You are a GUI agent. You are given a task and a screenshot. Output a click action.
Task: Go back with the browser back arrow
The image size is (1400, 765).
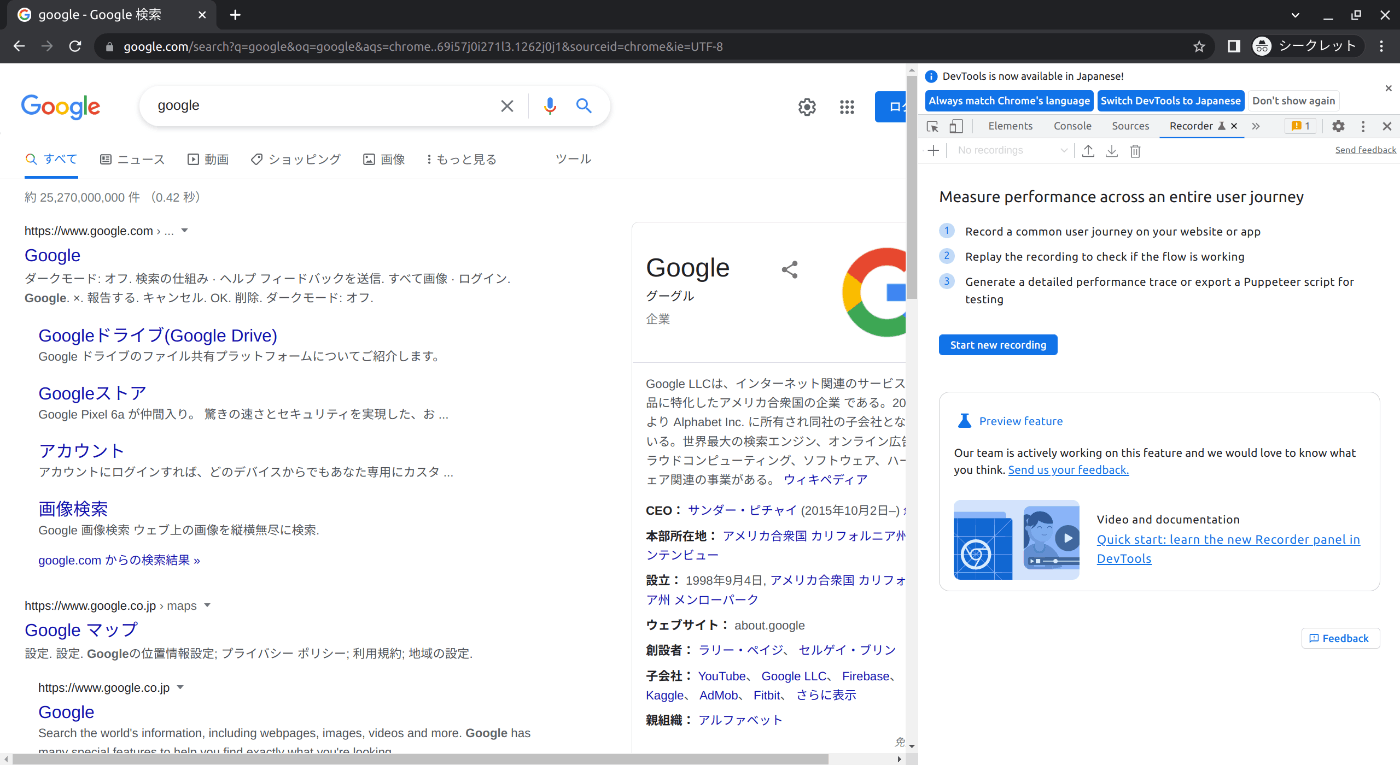(x=19, y=46)
